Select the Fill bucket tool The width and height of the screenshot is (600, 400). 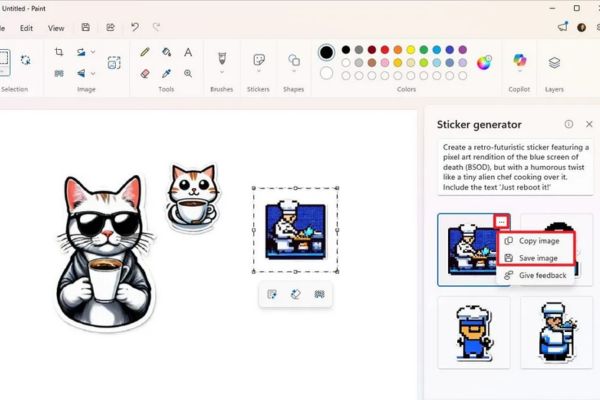click(x=166, y=52)
